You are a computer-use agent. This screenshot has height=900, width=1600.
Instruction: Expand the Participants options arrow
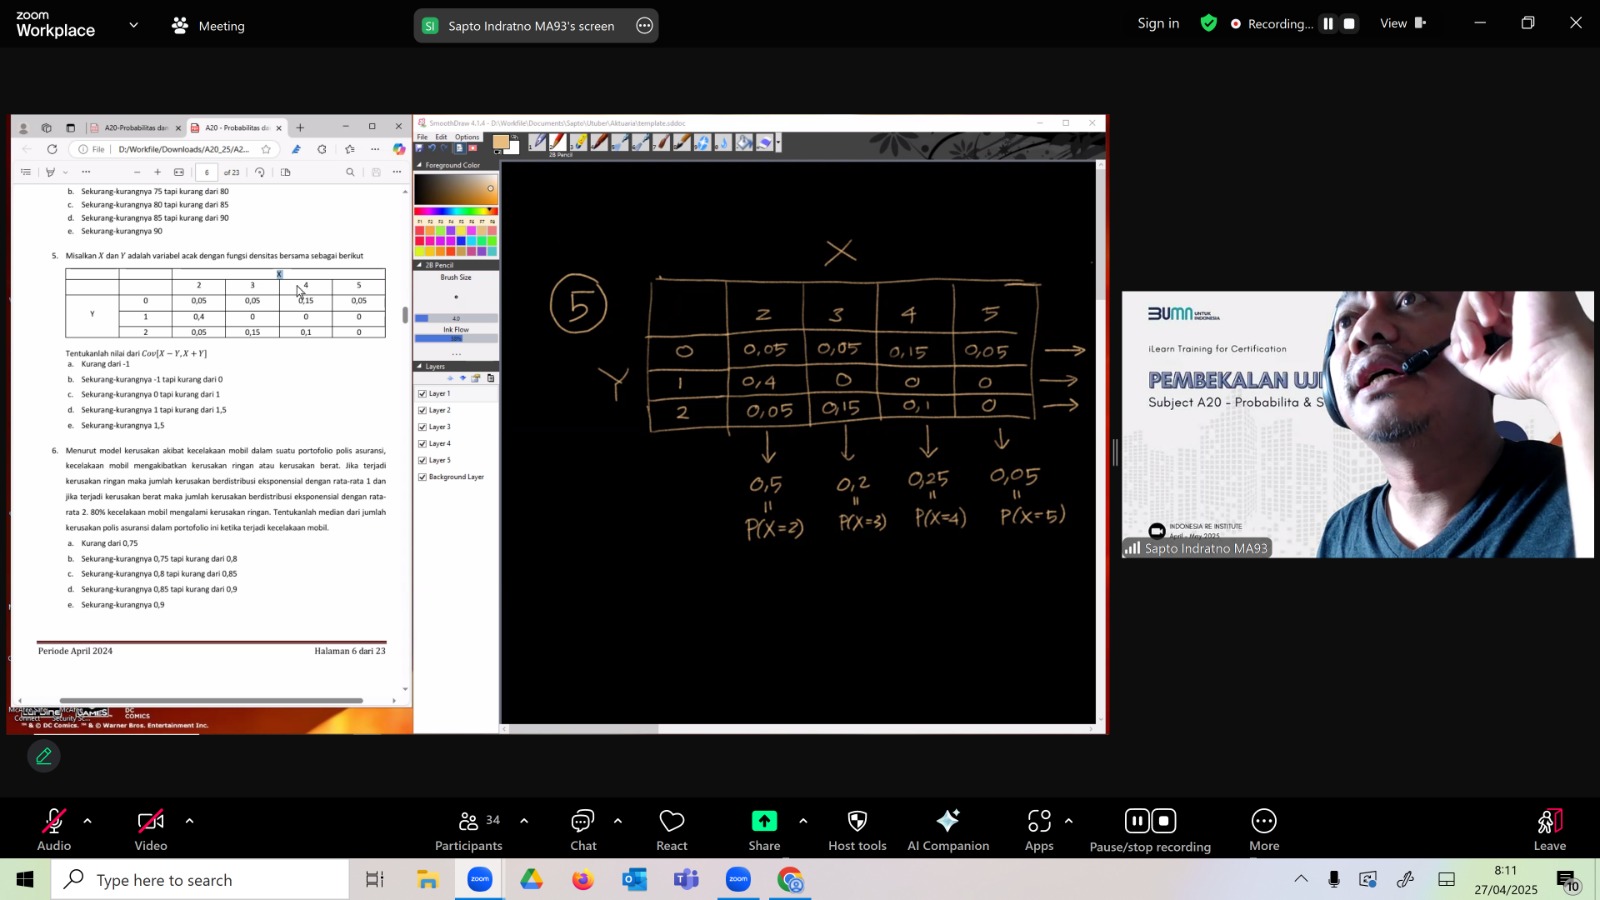point(524,821)
